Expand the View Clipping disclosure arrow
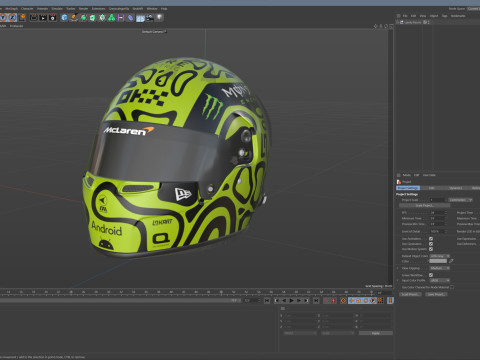Image resolution: width=480 pixels, height=360 pixels. pos(397,268)
